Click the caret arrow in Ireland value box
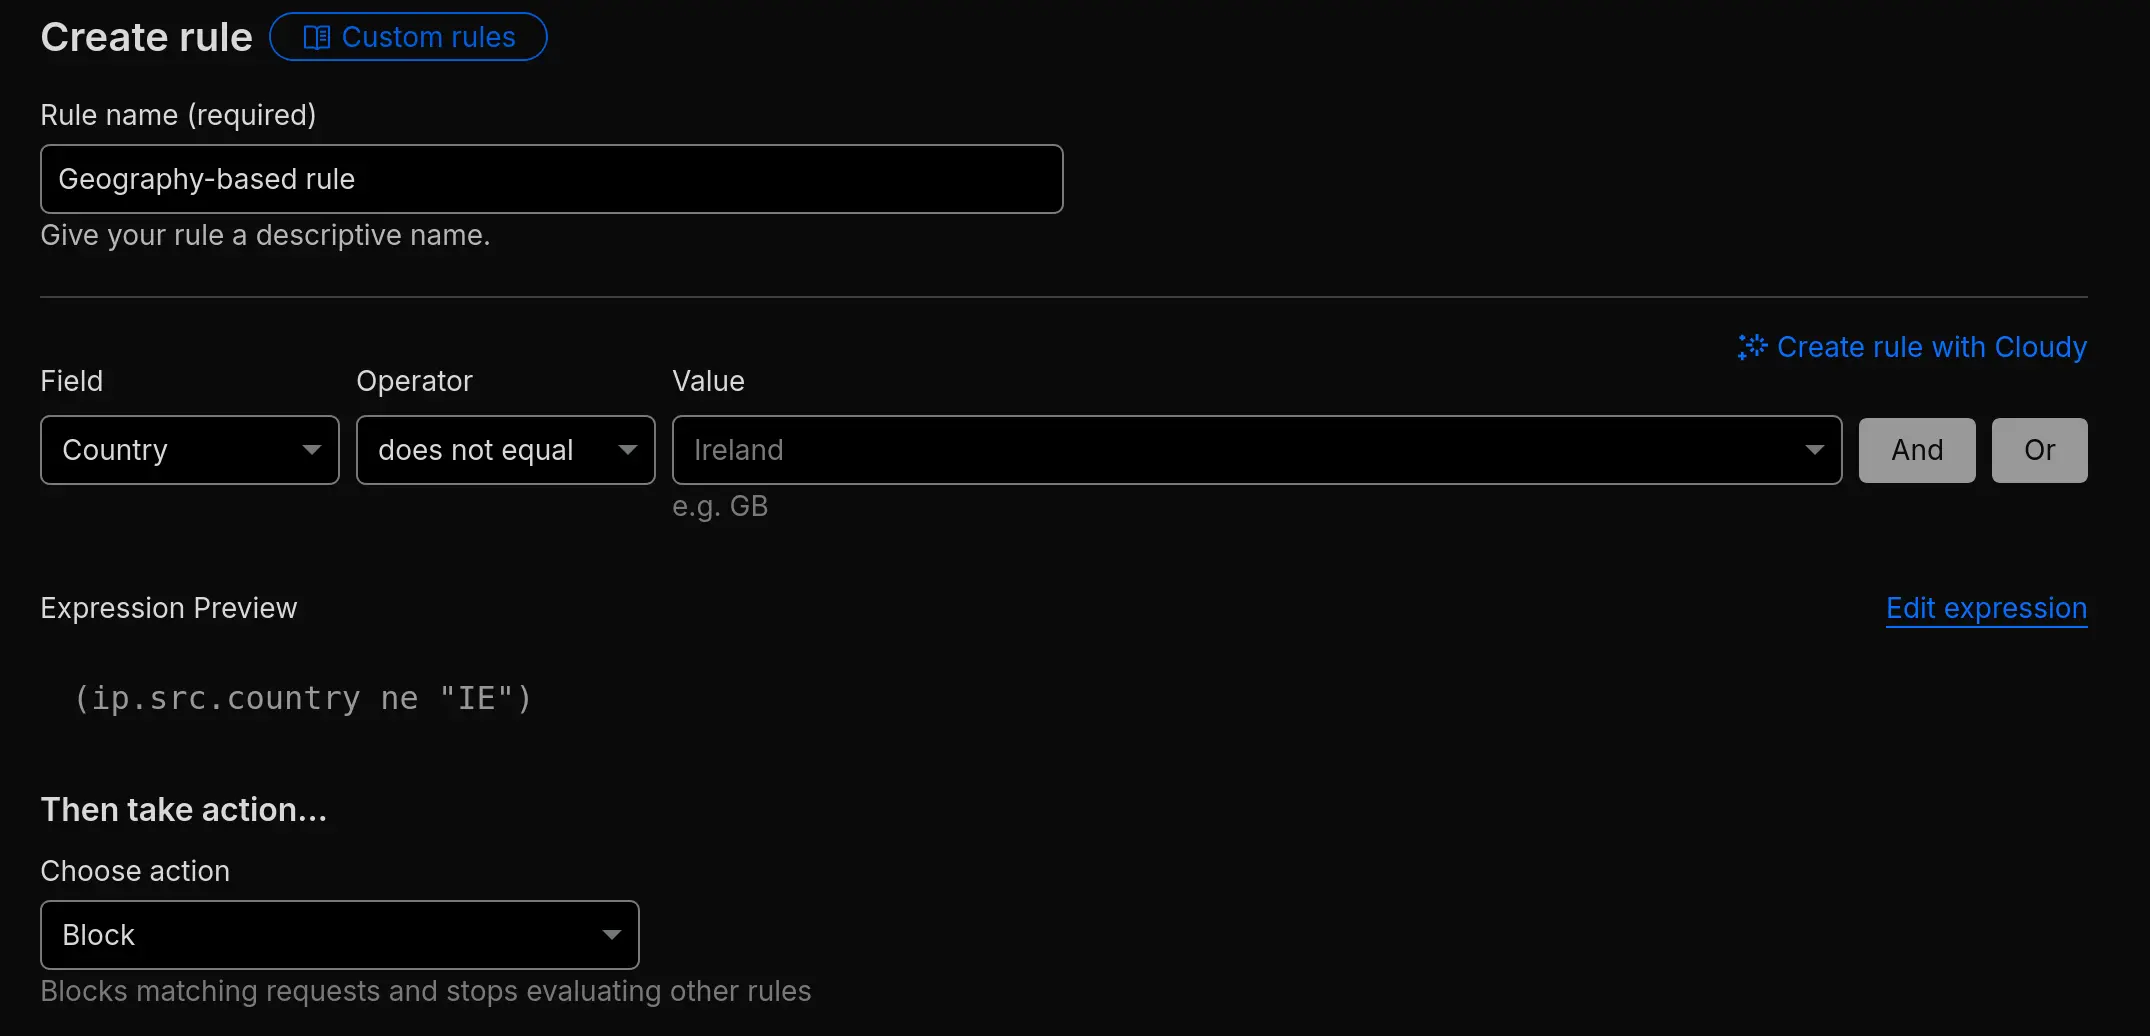 [x=1814, y=450]
